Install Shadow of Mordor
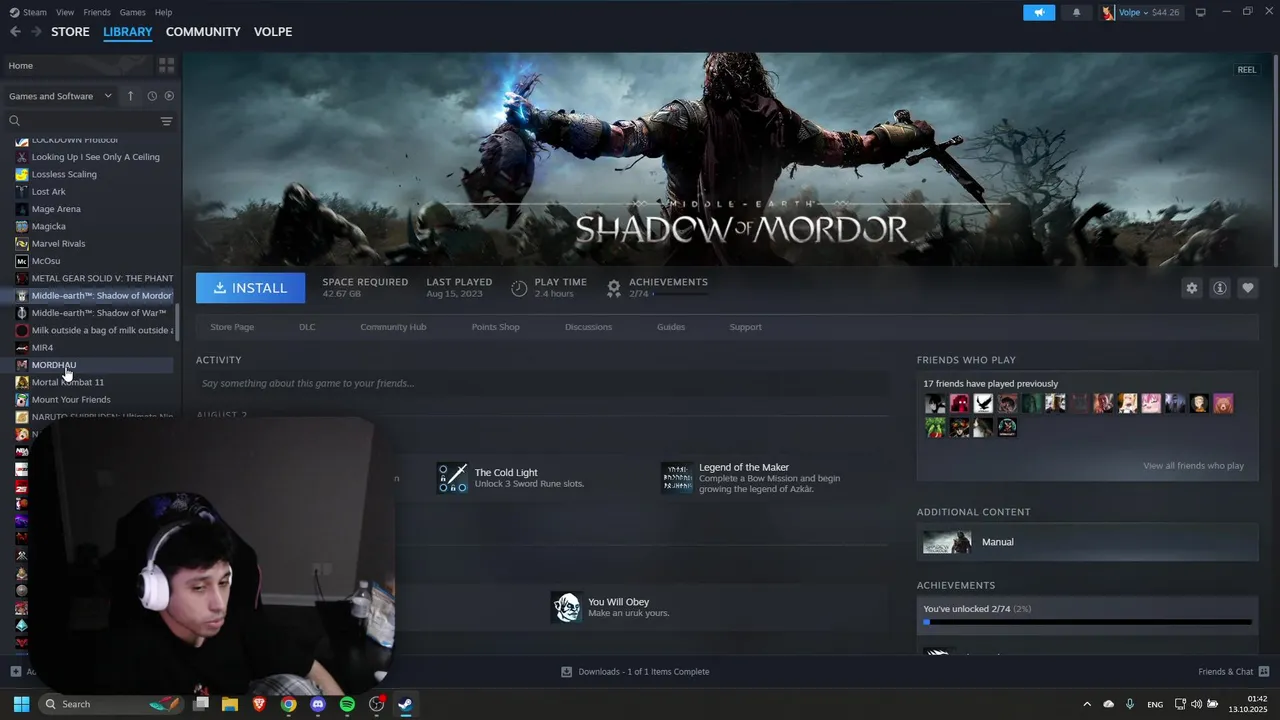1280x720 pixels. (x=250, y=288)
